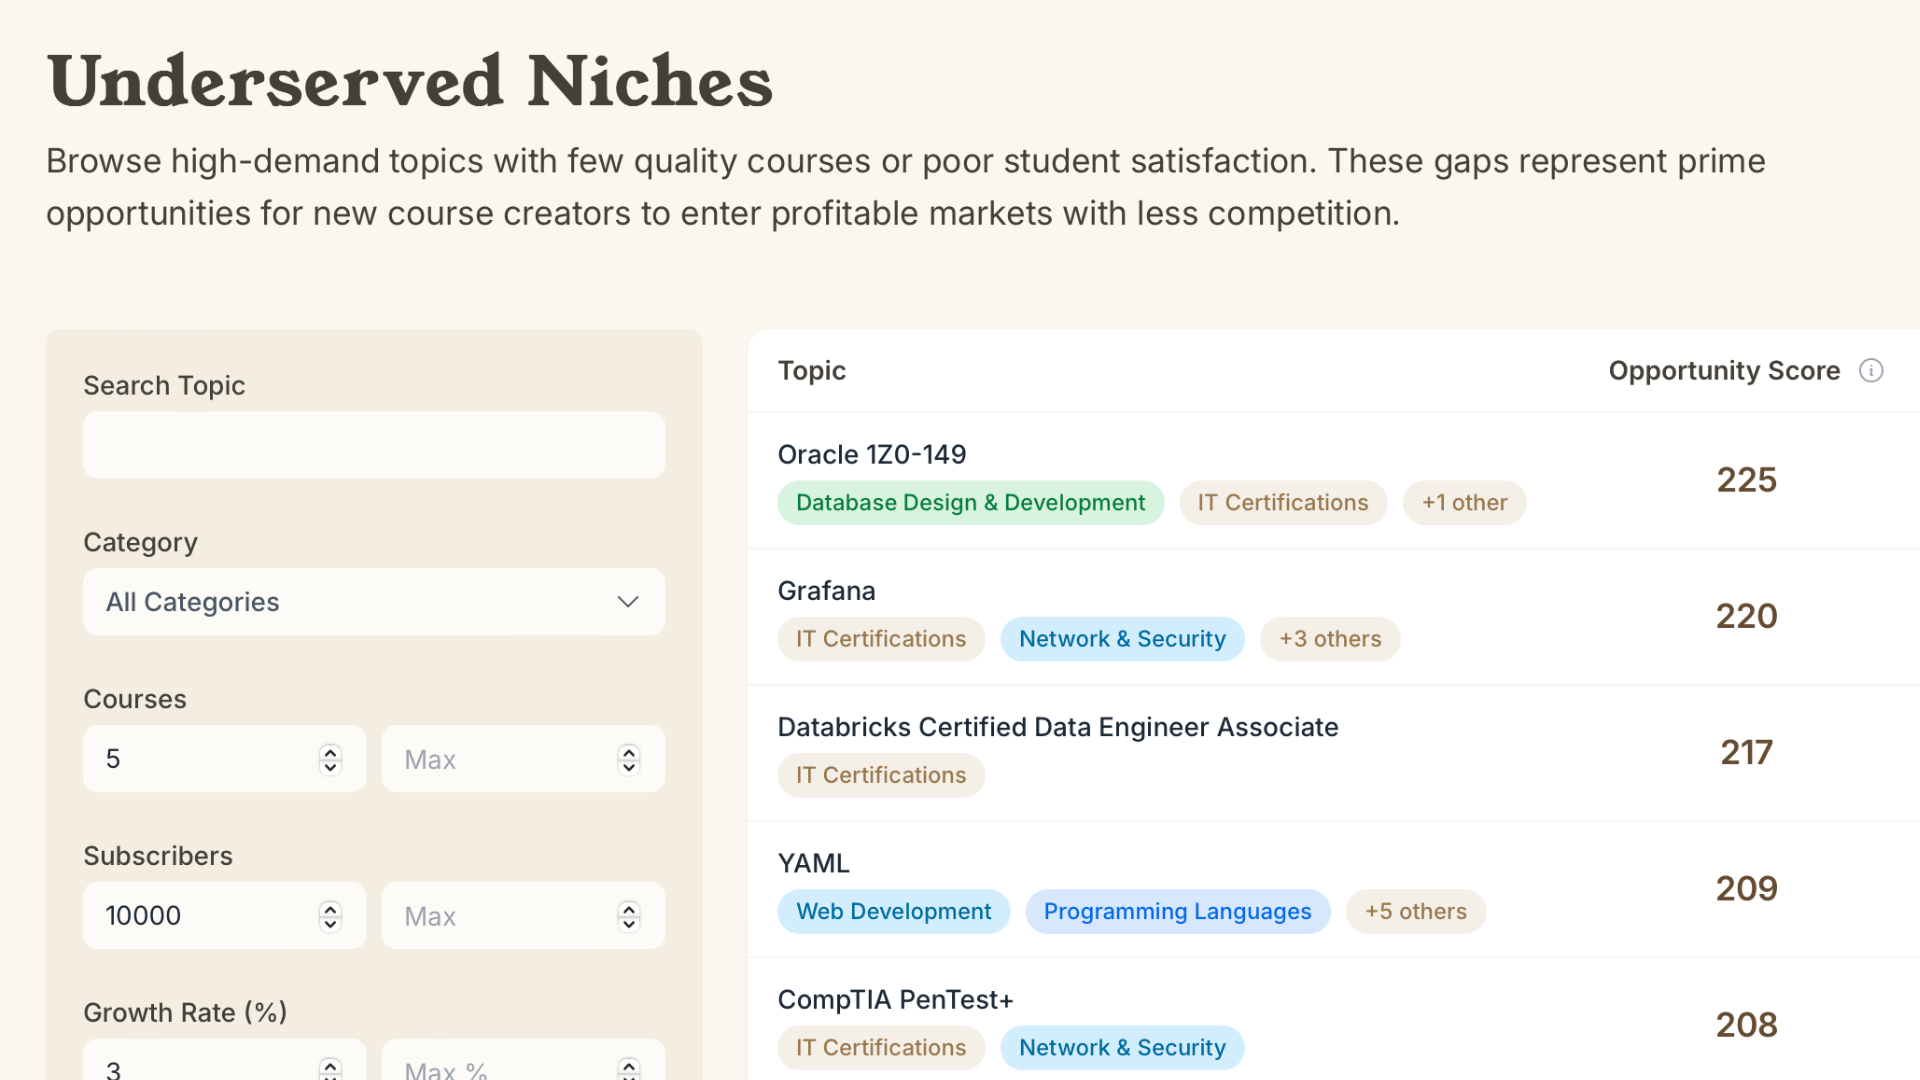The height and width of the screenshot is (1080, 1920).
Task: Click the Growth Rate minimum field
Action: point(224,1062)
